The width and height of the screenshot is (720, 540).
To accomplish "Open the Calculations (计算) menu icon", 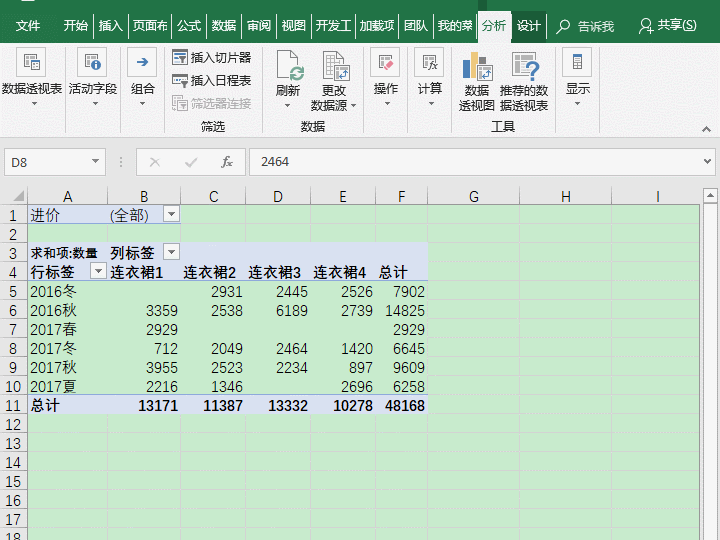I will click(429, 63).
